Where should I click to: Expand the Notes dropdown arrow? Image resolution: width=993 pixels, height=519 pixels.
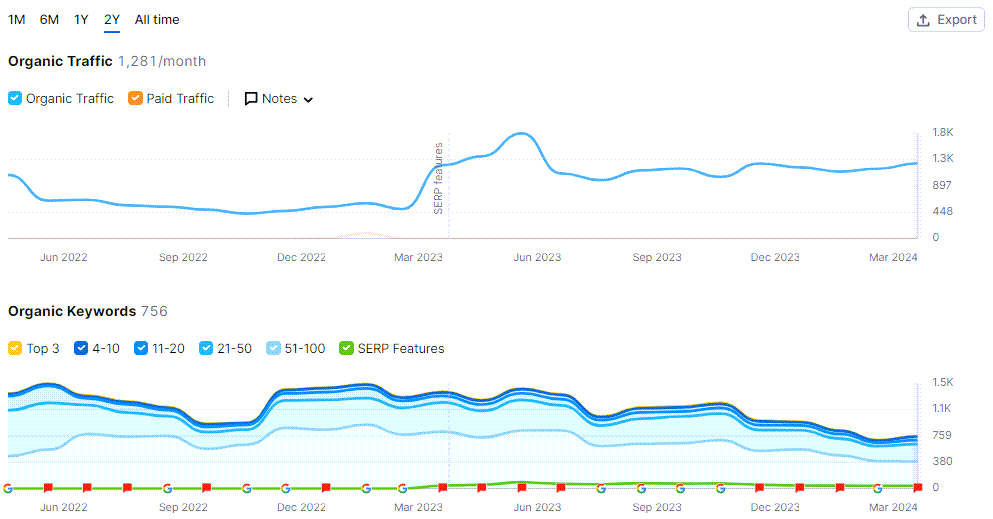(308, 100)
